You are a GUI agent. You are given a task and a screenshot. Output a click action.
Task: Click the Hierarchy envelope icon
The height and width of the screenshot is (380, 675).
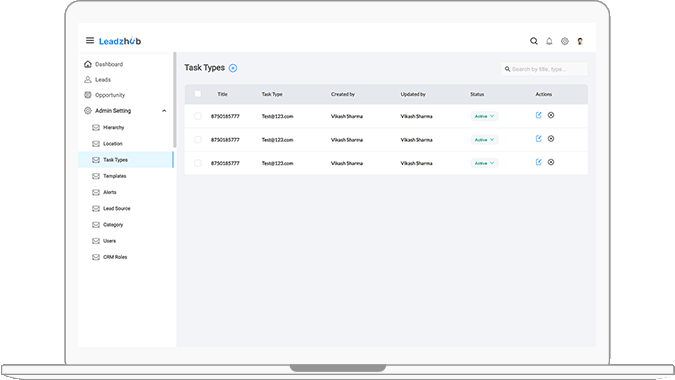(96, 127)
